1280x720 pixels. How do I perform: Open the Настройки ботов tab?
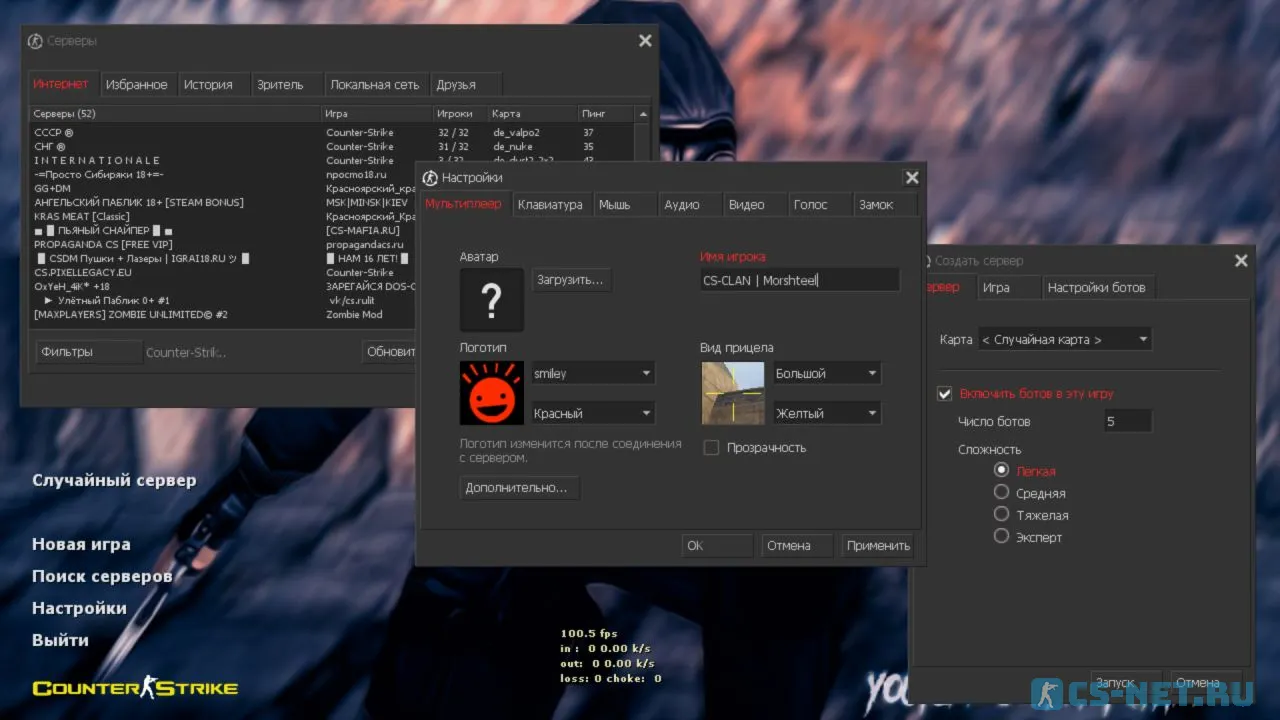pos(1096,288)
